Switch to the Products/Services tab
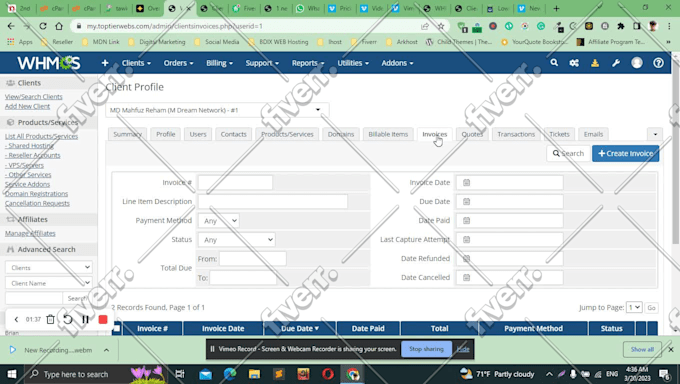Viewport: 680px width, 384px height. (x=287, y=134)
